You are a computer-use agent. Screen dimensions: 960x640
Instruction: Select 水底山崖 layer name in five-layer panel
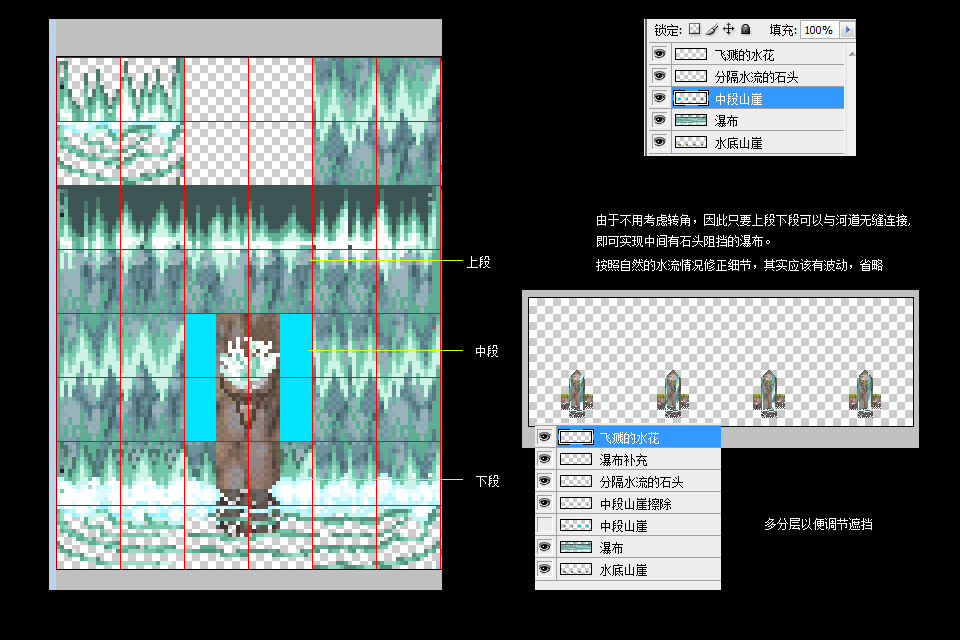[x=738, y=143]
